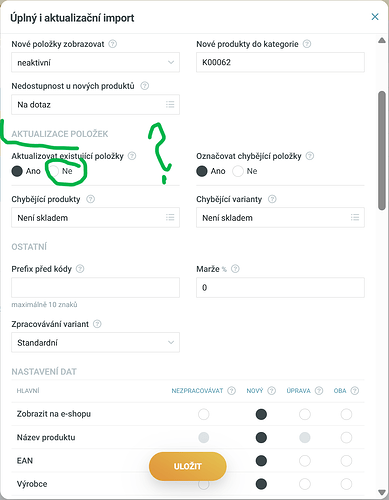Open Chybějící produkty Není skladem selector
Screen dimensions: 389x500
[95, 218]
